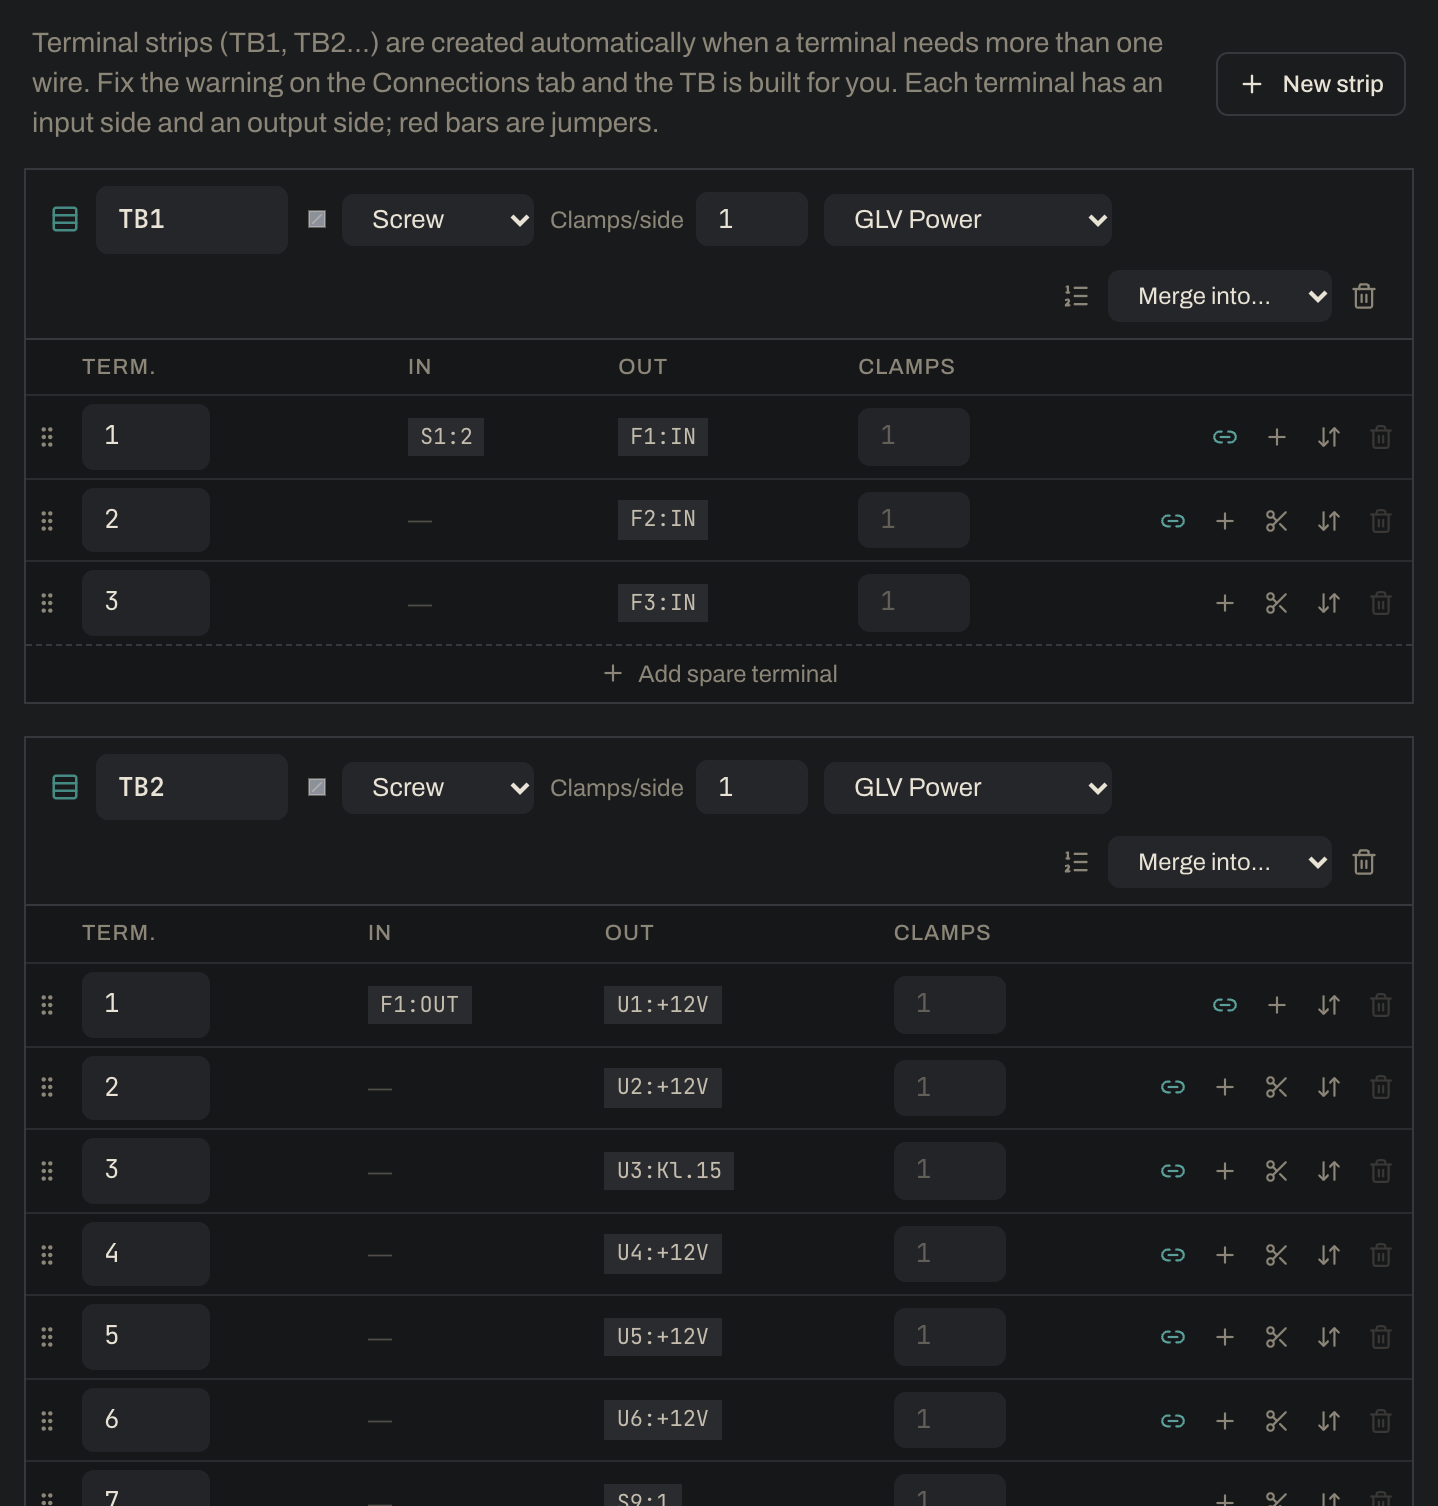Click scissors icon on TB1 terminal 2
1438x1506 pixels.
[1277, 521]
